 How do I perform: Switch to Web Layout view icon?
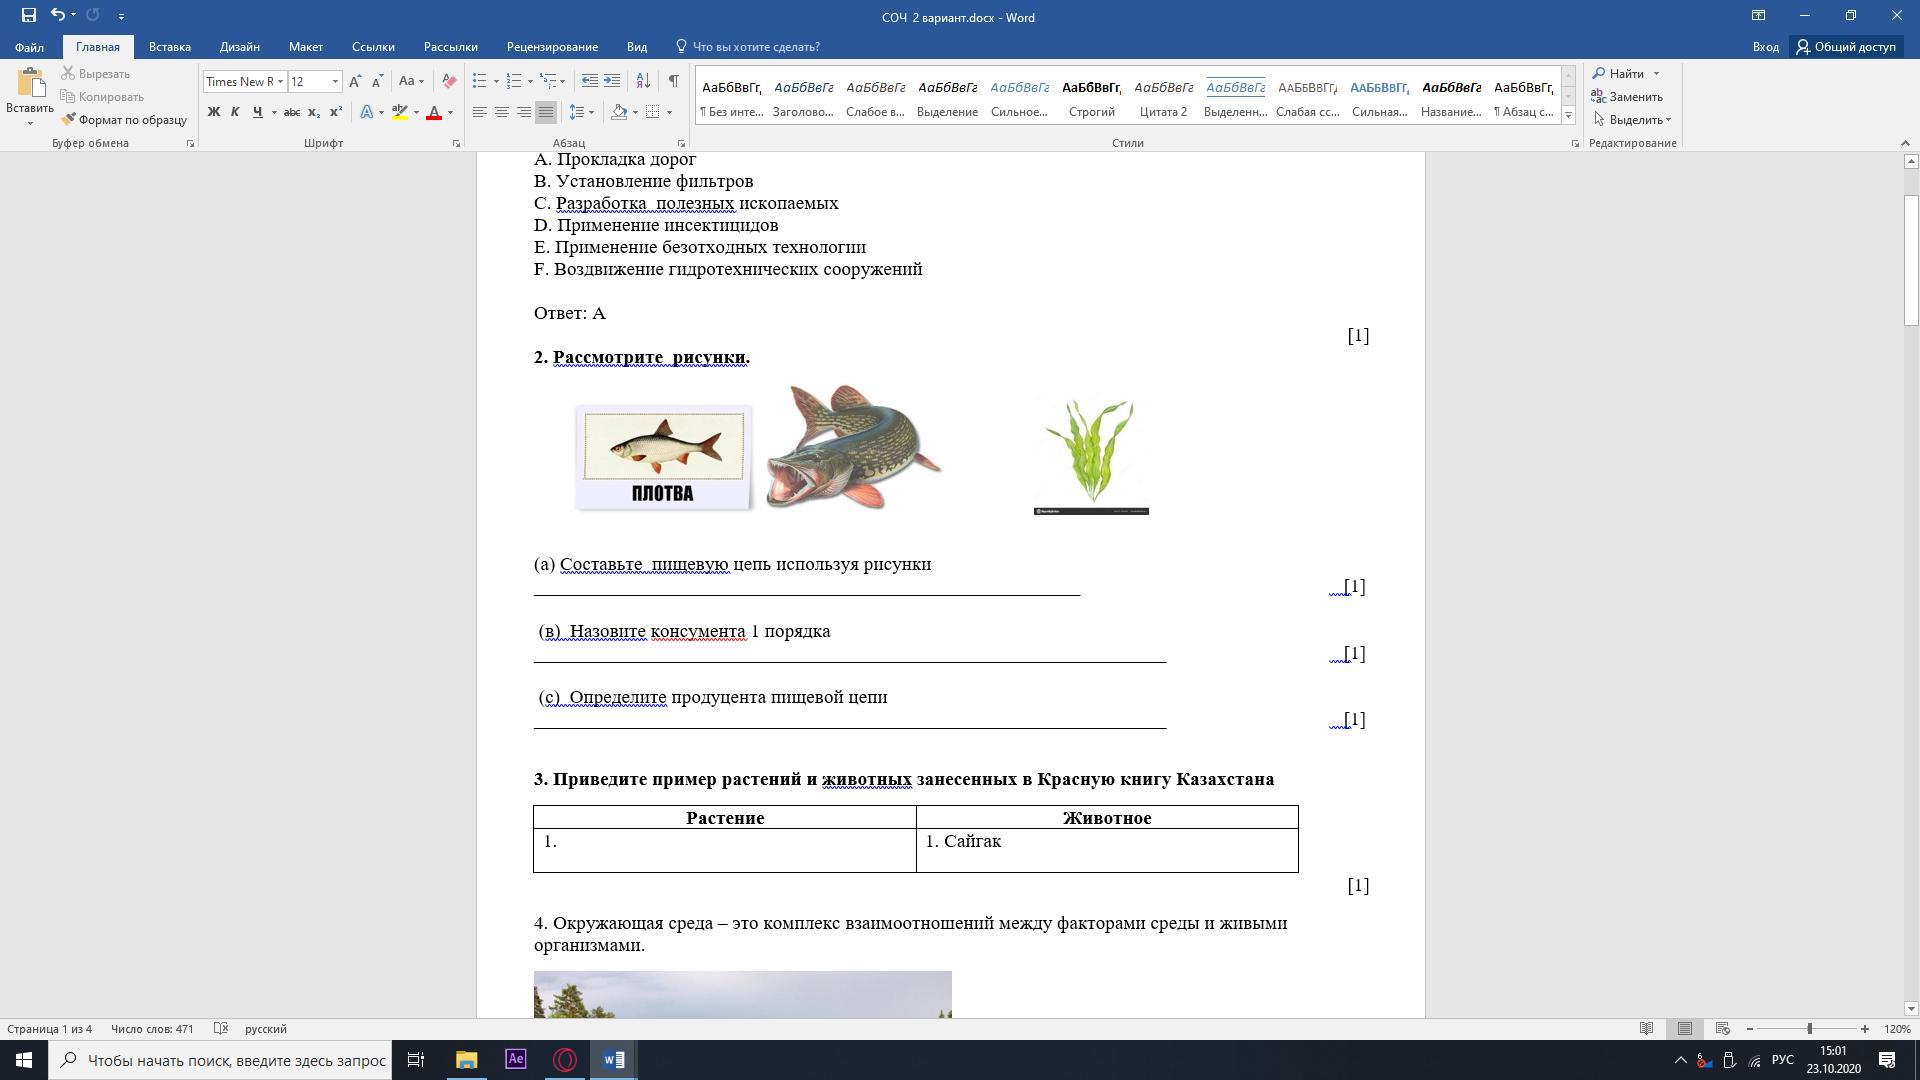pos(1723,1029)
